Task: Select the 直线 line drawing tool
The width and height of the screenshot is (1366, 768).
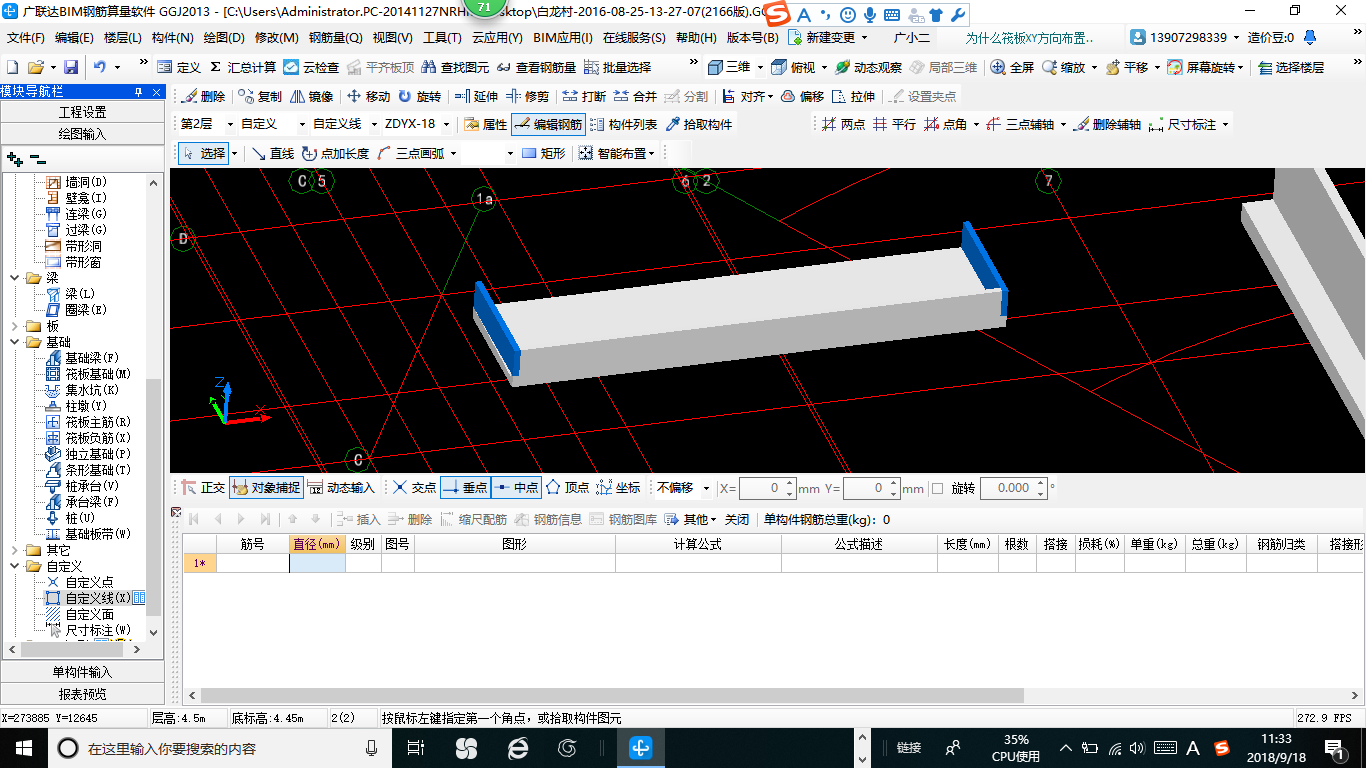Action: pyautogui.click(x=272, y=153)
